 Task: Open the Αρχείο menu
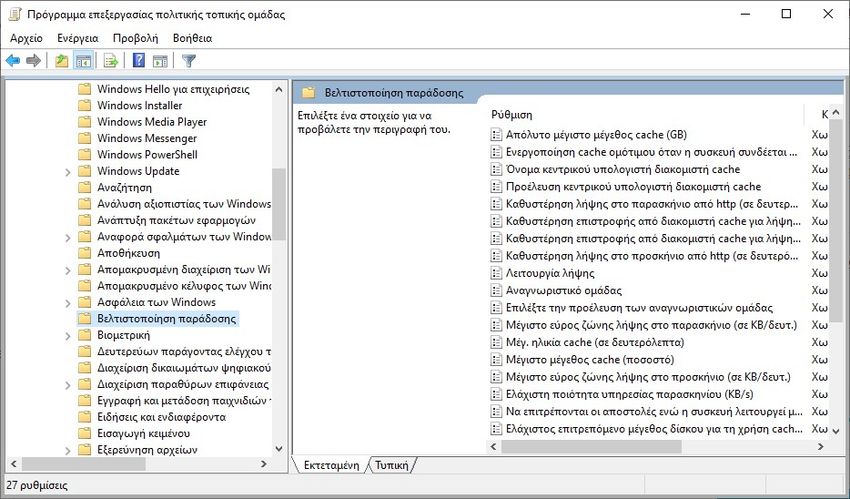point(27,38)
